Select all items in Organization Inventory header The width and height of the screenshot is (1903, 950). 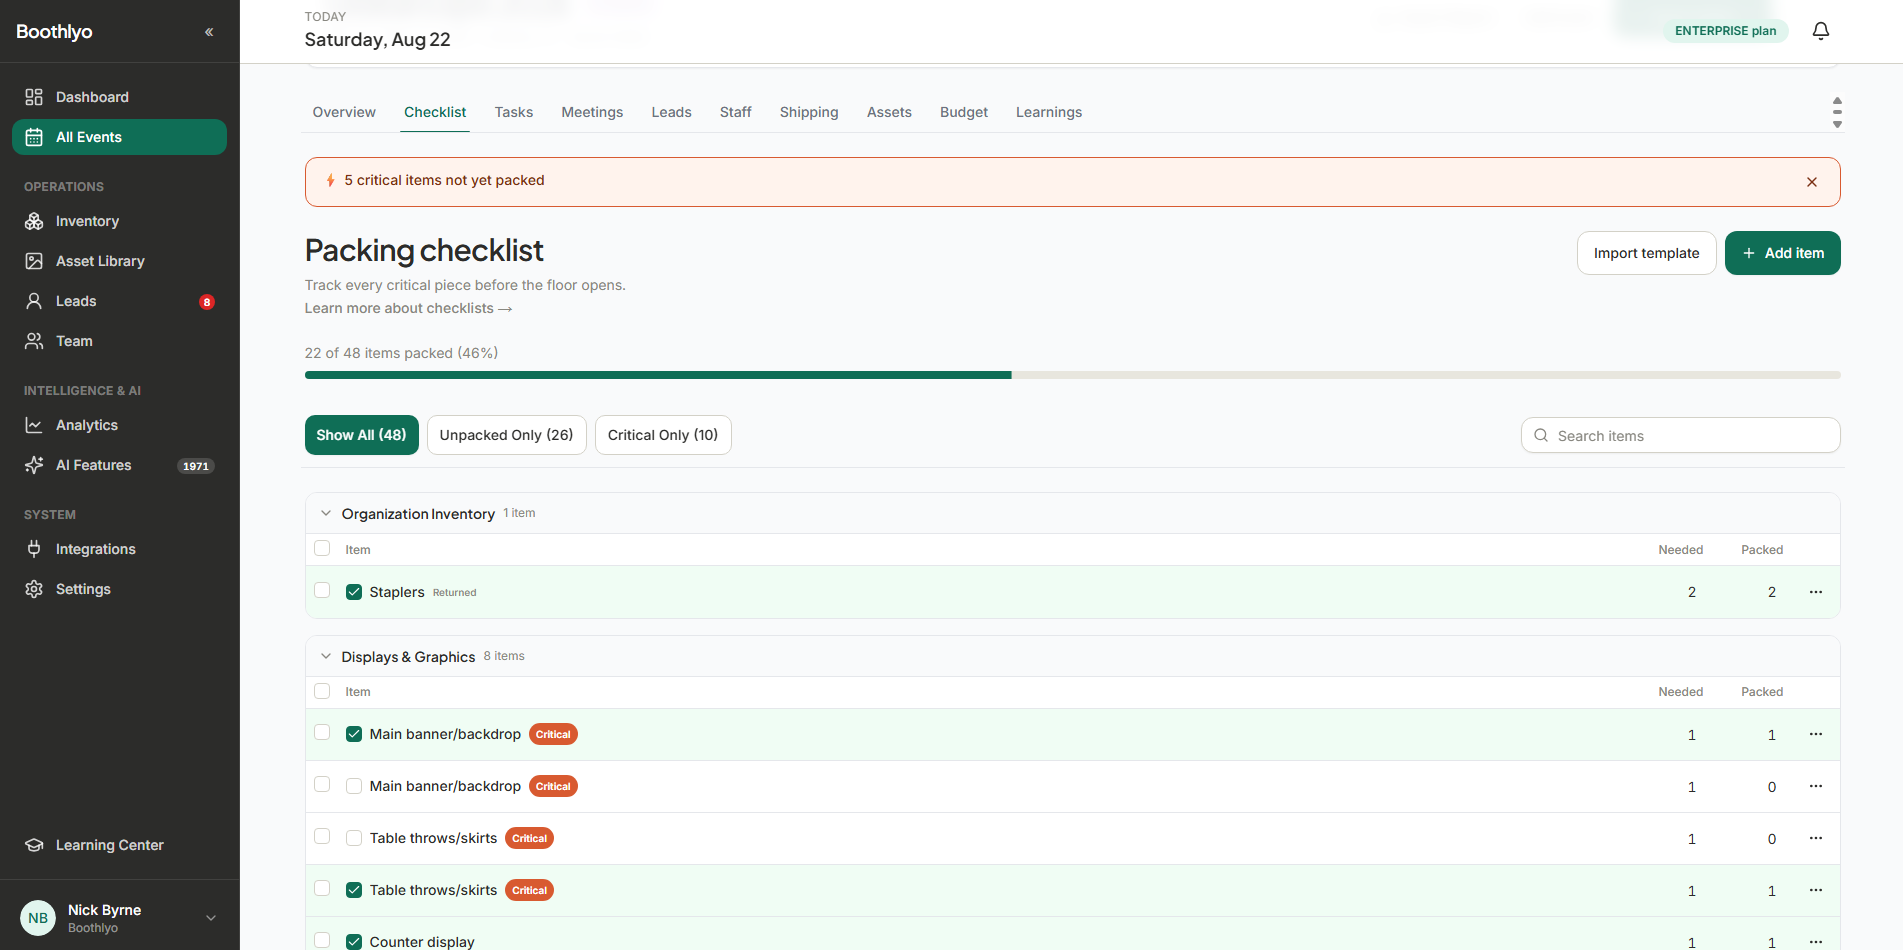point(322,548)
